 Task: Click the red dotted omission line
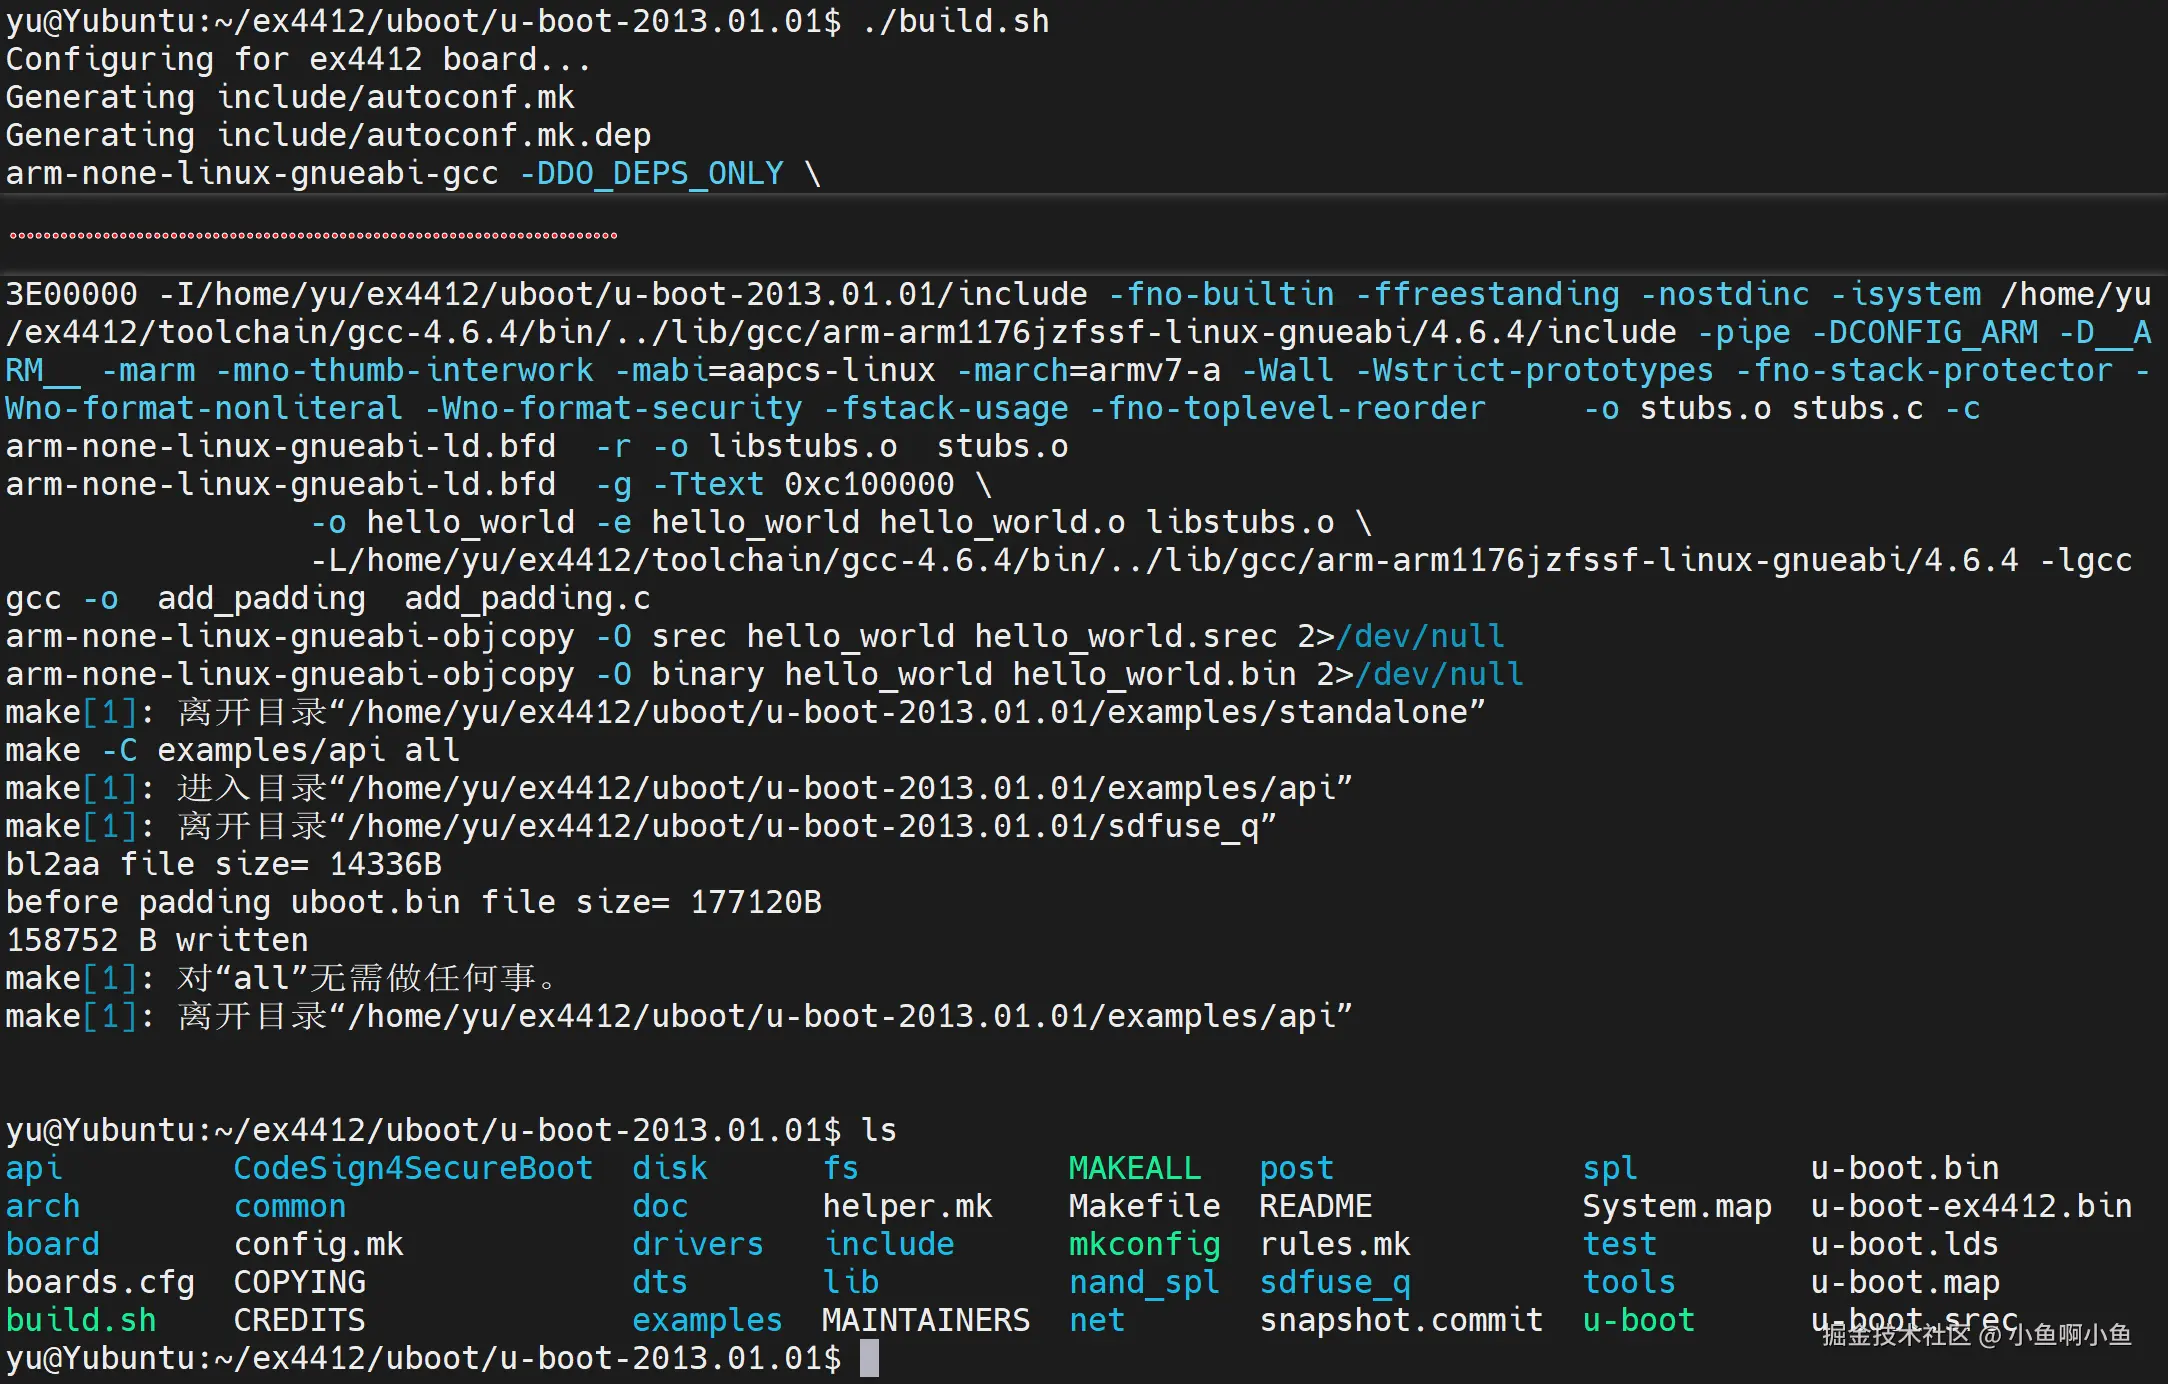[x=313, y=236]
